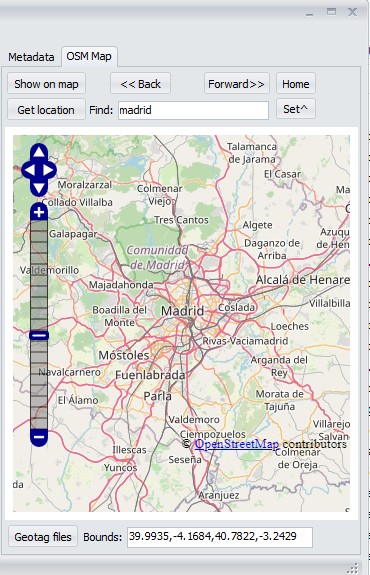This screenshot has width=370, height=575.
Task: Click the Alcalá de Henares label
Action: coord(303,280)
